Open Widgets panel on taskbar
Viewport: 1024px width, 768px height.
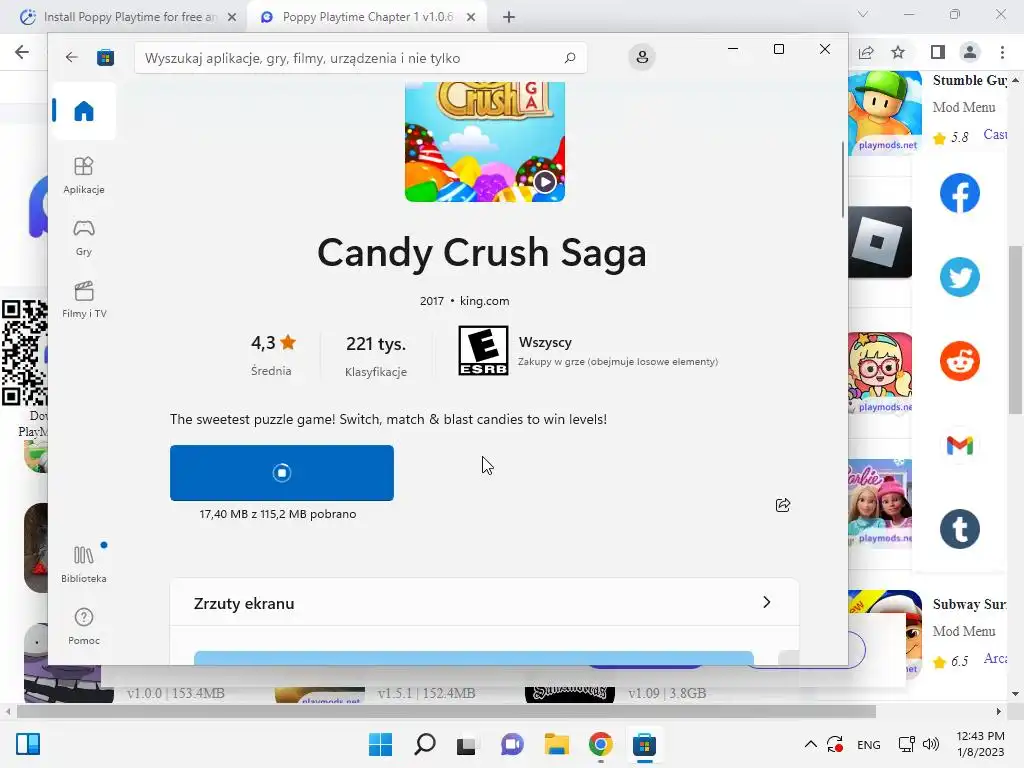pyautogui.click(x=27, y=744)
